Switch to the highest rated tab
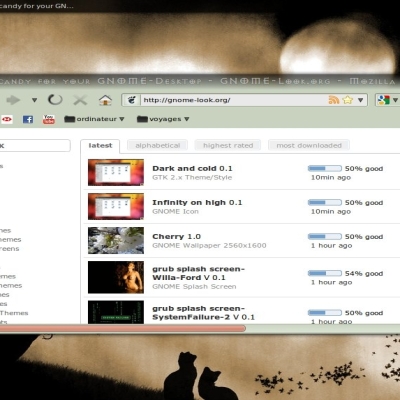 coord(228,145)
